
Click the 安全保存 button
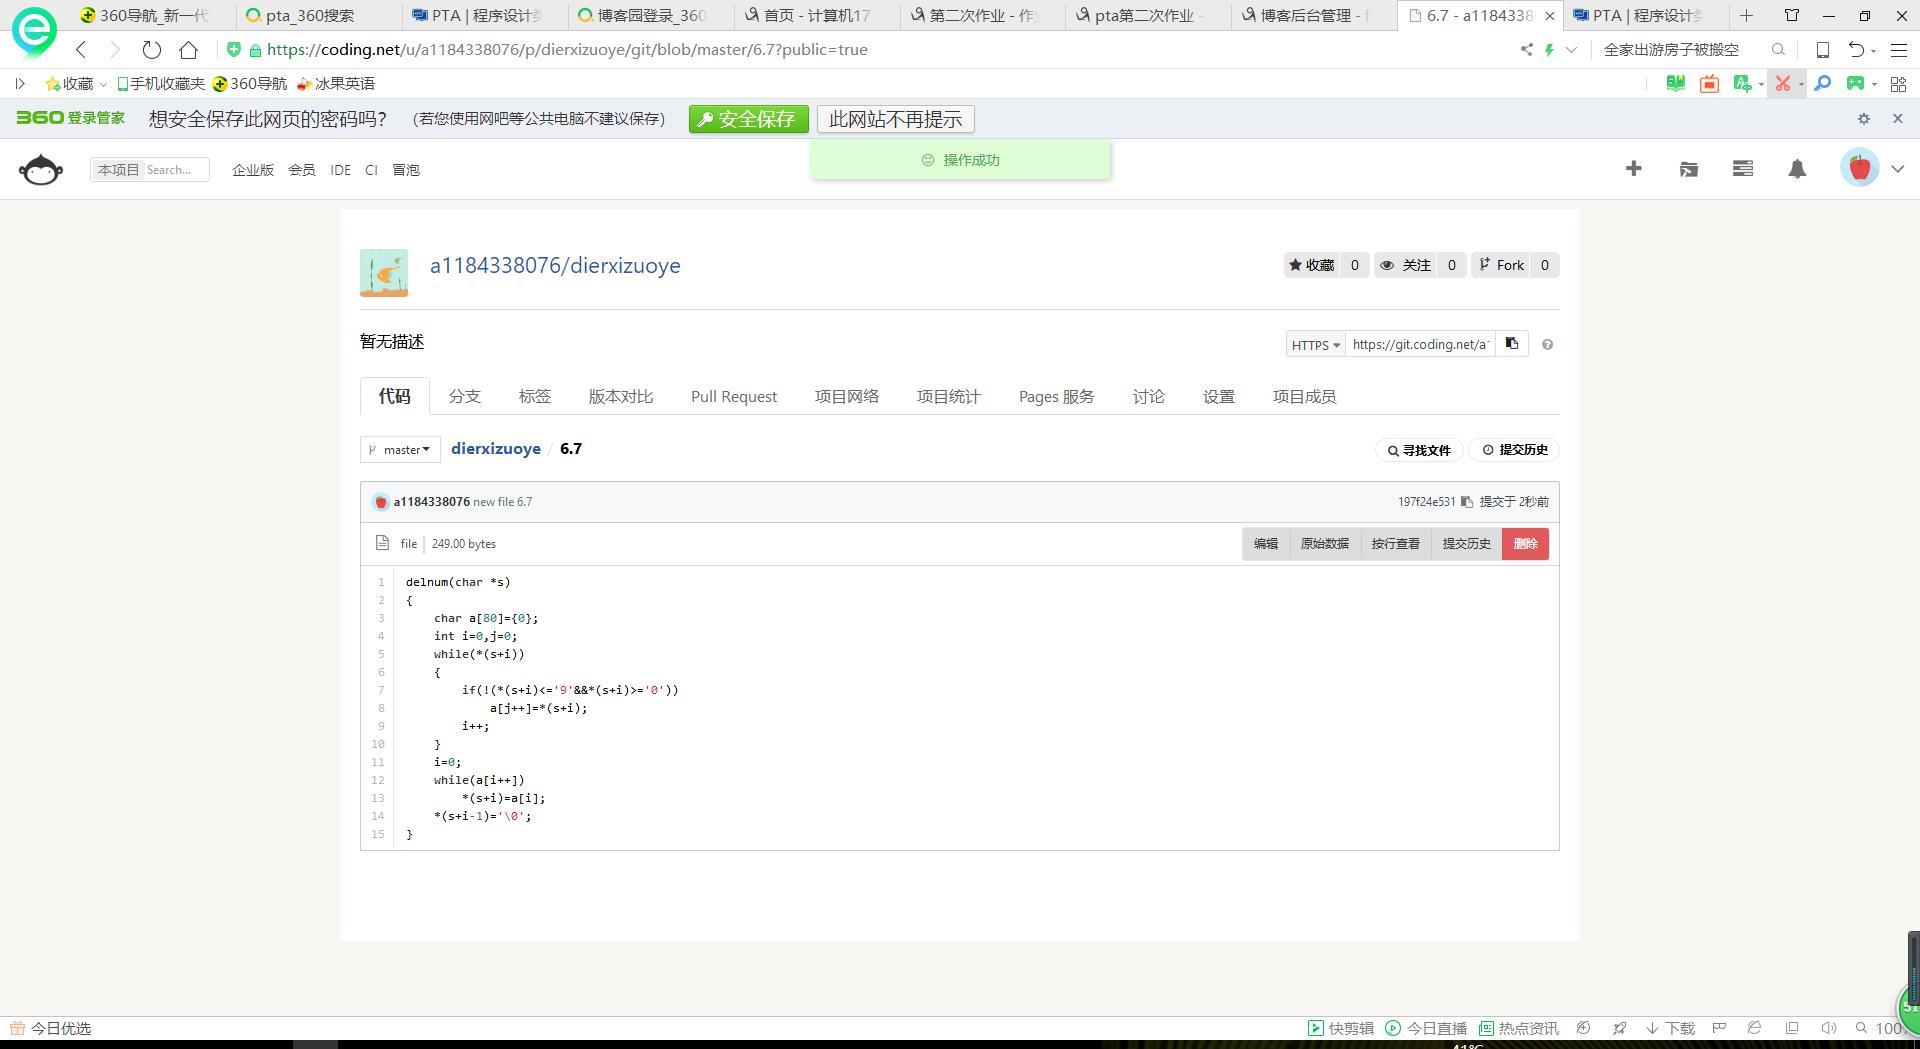click(x=748, y=119)
